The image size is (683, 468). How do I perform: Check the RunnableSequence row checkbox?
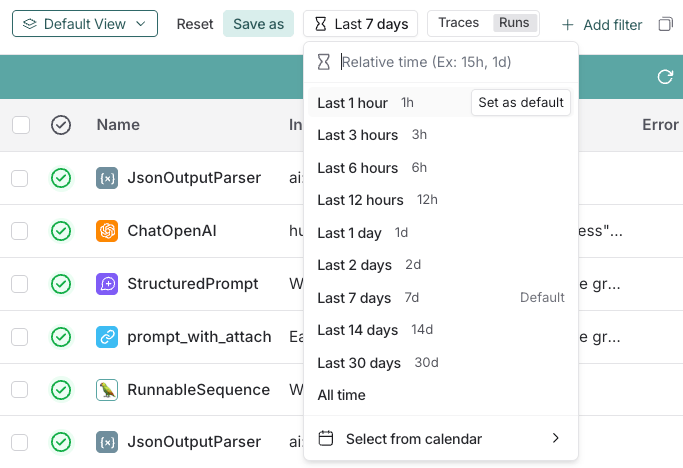(20, 390)
